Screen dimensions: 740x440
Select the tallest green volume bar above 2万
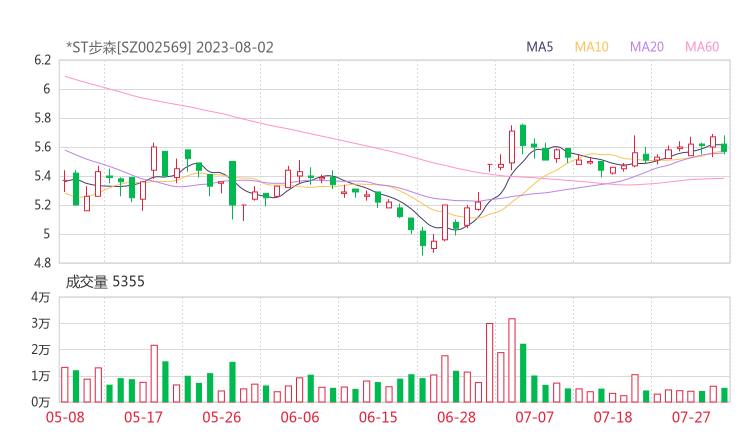523,373
